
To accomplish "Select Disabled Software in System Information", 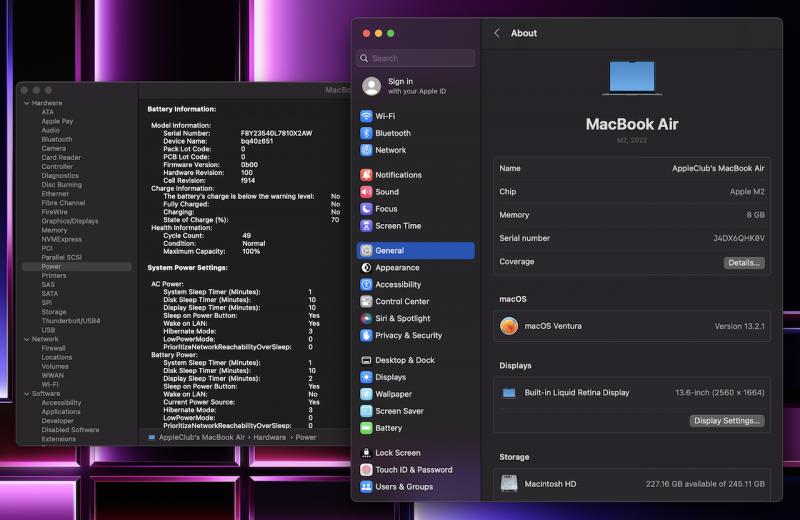I will coord(70,430).
